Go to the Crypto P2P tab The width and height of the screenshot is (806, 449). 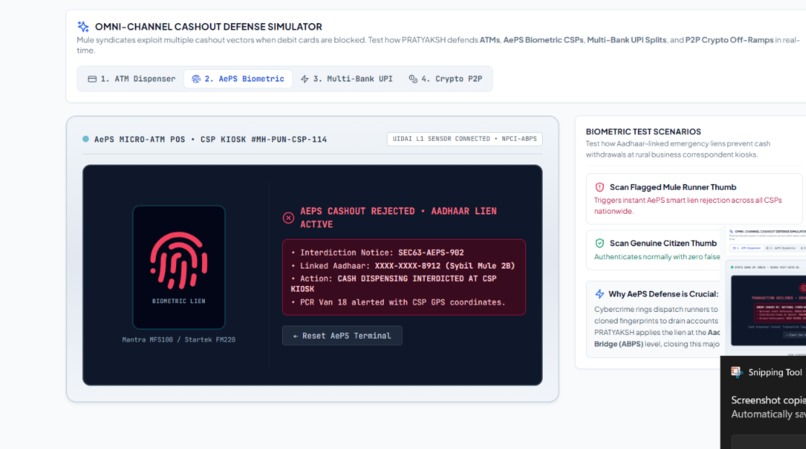pyautogui.click(x=446, y=79)
